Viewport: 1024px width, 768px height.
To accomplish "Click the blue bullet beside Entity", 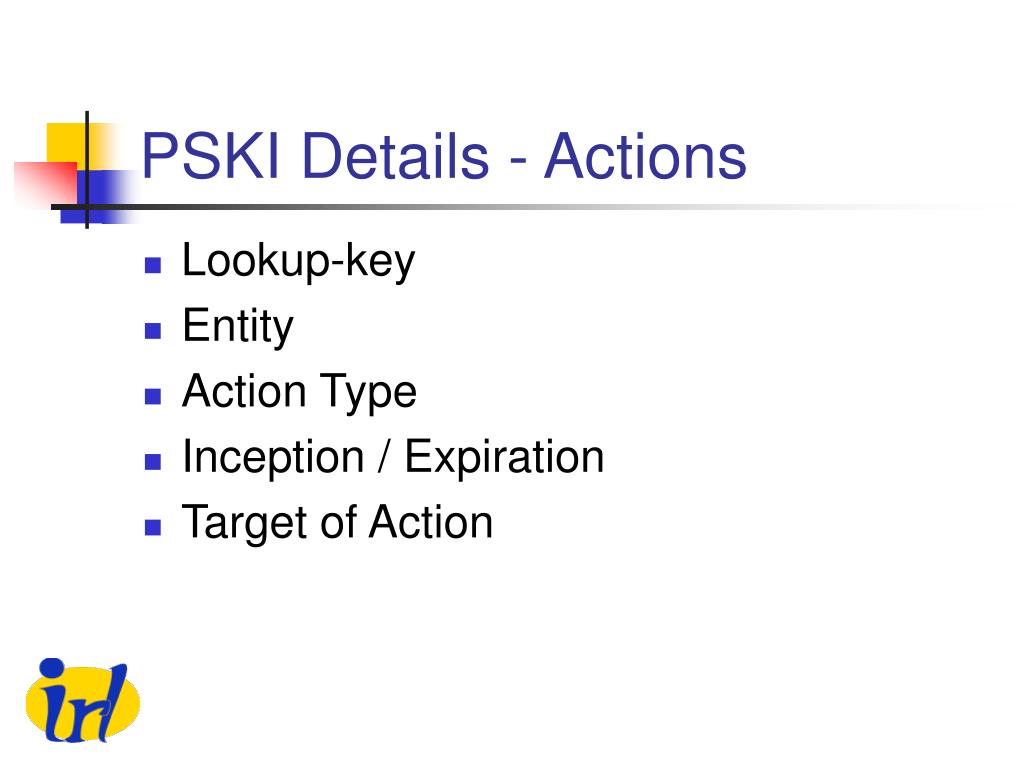I will tap(153, 330).
